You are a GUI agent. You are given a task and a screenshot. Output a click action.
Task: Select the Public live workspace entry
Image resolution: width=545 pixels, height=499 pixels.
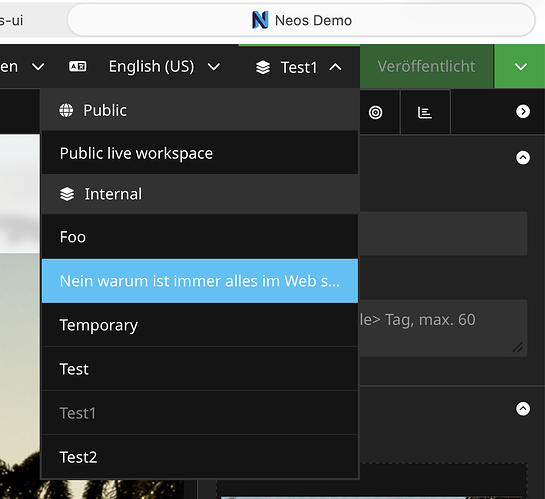(x=200, y=153)
